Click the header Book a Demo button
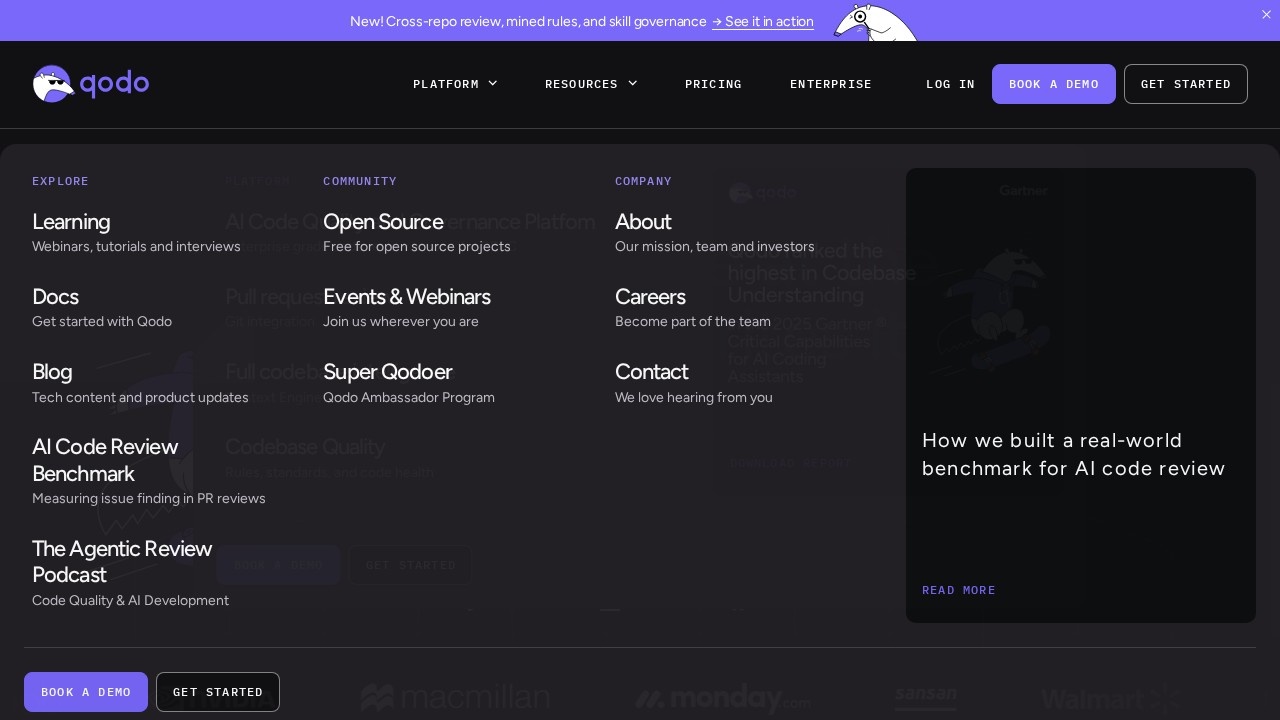 pyautogui.click(x=1054, y=84)
